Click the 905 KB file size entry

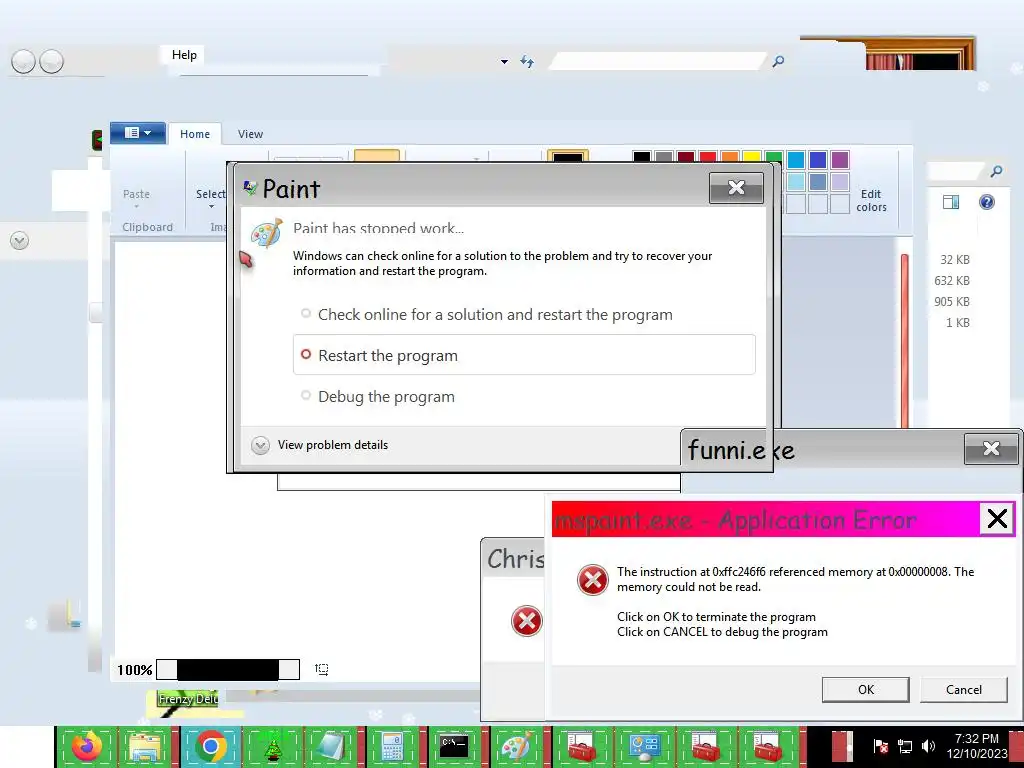tap(952, 302)
